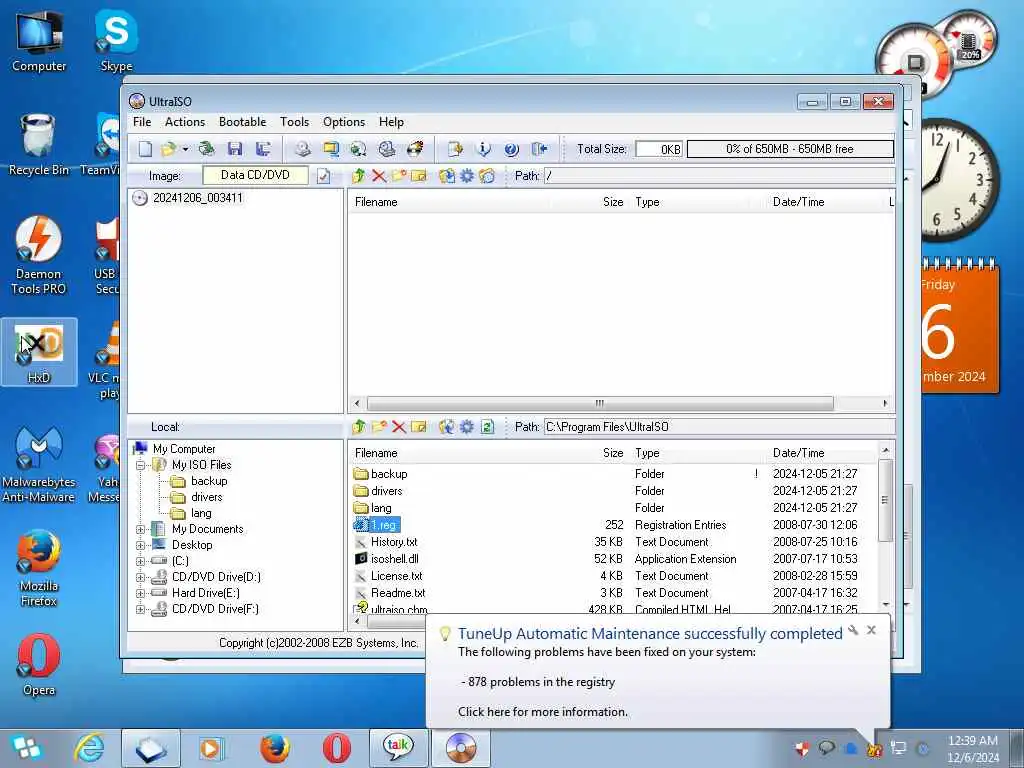The height and width of the screenshot is (768, 1024).
Task: Select the drivers folder in the Local file list
Action: click(x=387, y=491)
